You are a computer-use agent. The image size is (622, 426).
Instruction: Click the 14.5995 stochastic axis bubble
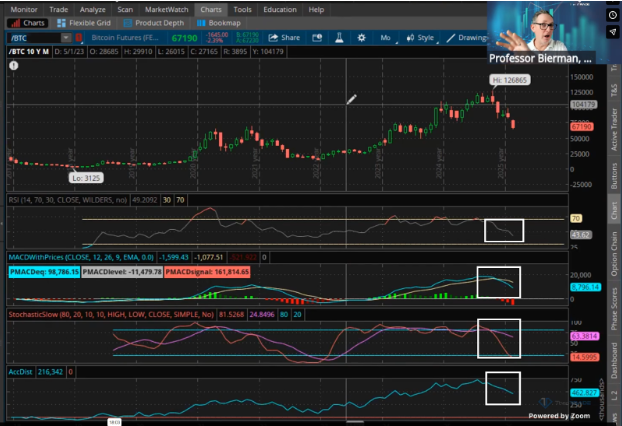(x=584, y=357)
